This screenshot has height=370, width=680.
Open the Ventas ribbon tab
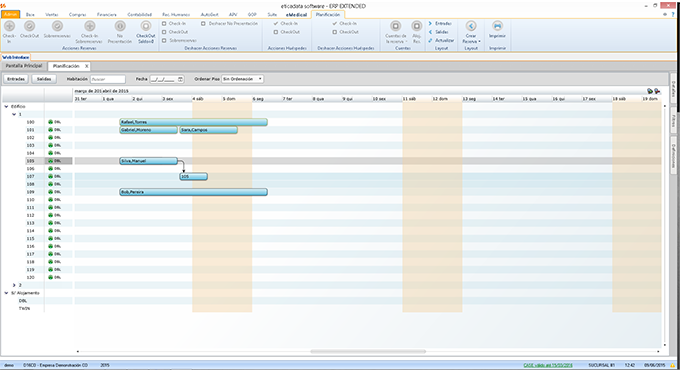[x=52, y=14]
